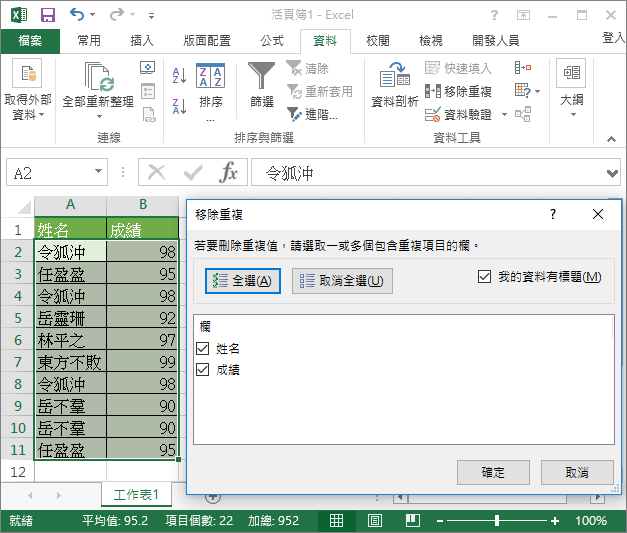Switch to Page Break Preview
The image size is (627, 533).
pyautogui.click(x=412, y=521)
